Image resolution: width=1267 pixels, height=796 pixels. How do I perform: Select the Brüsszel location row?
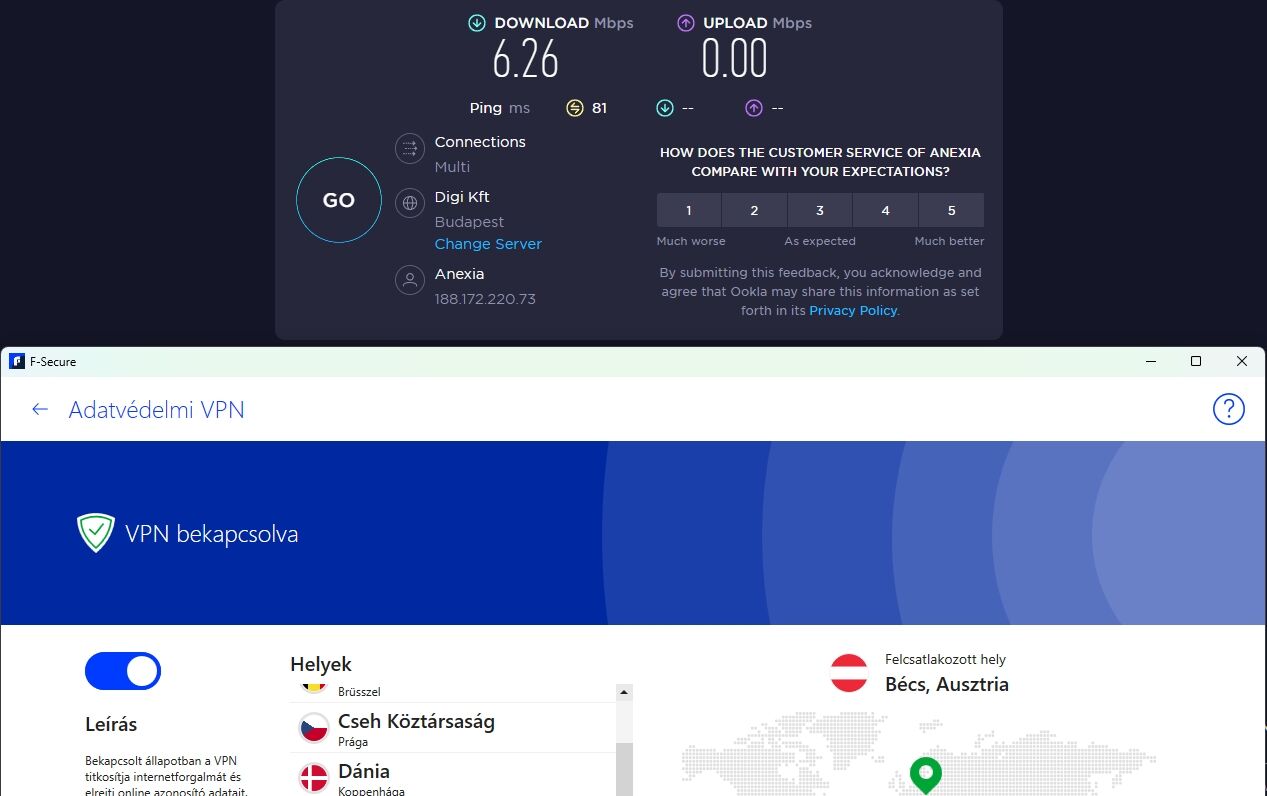coord(452,692)
